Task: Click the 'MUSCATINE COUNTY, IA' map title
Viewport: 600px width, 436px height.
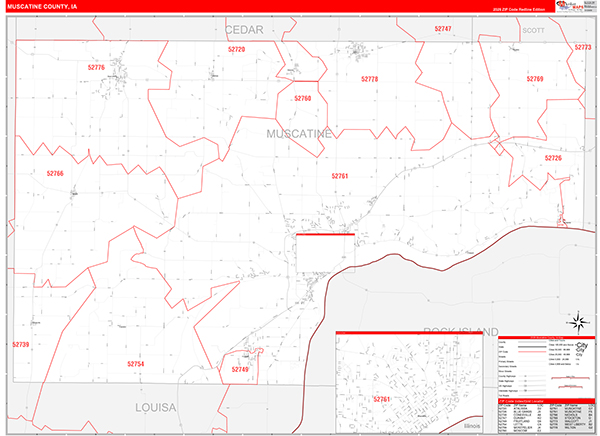Action: tap(42, 7)
